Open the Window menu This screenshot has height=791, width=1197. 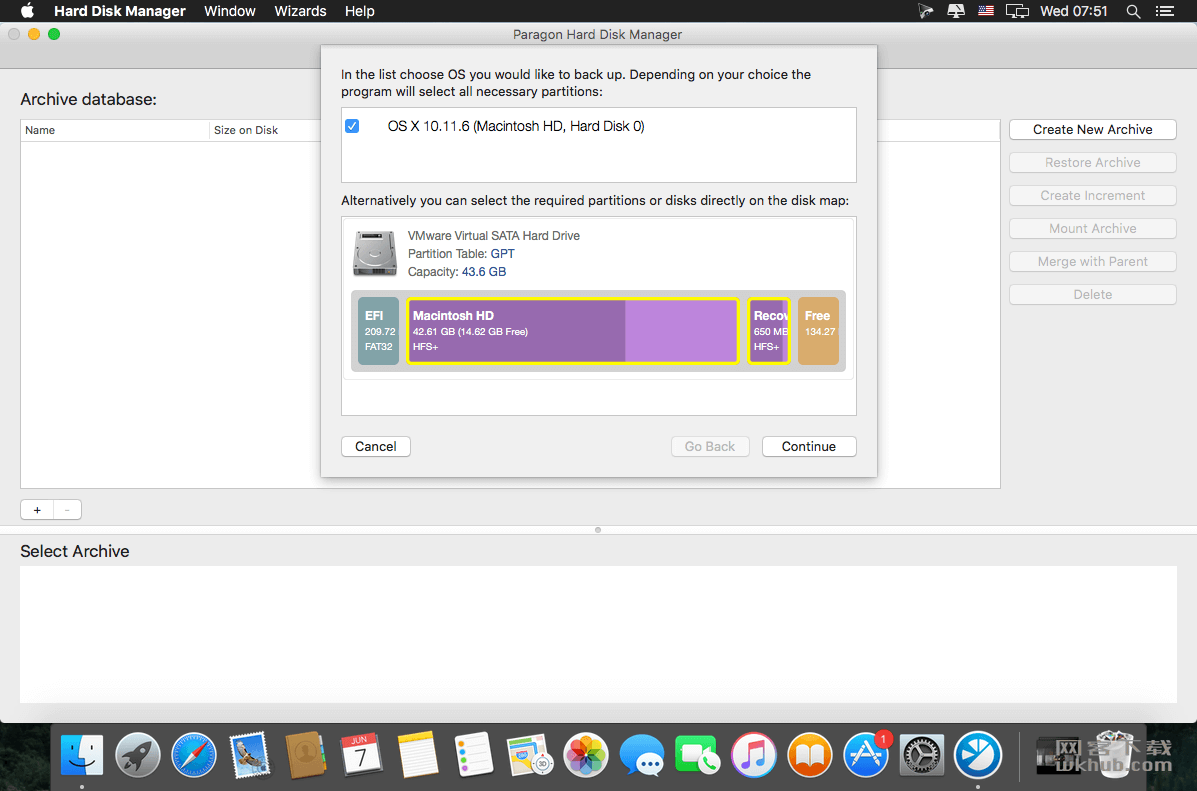click(x=230, y=11)
